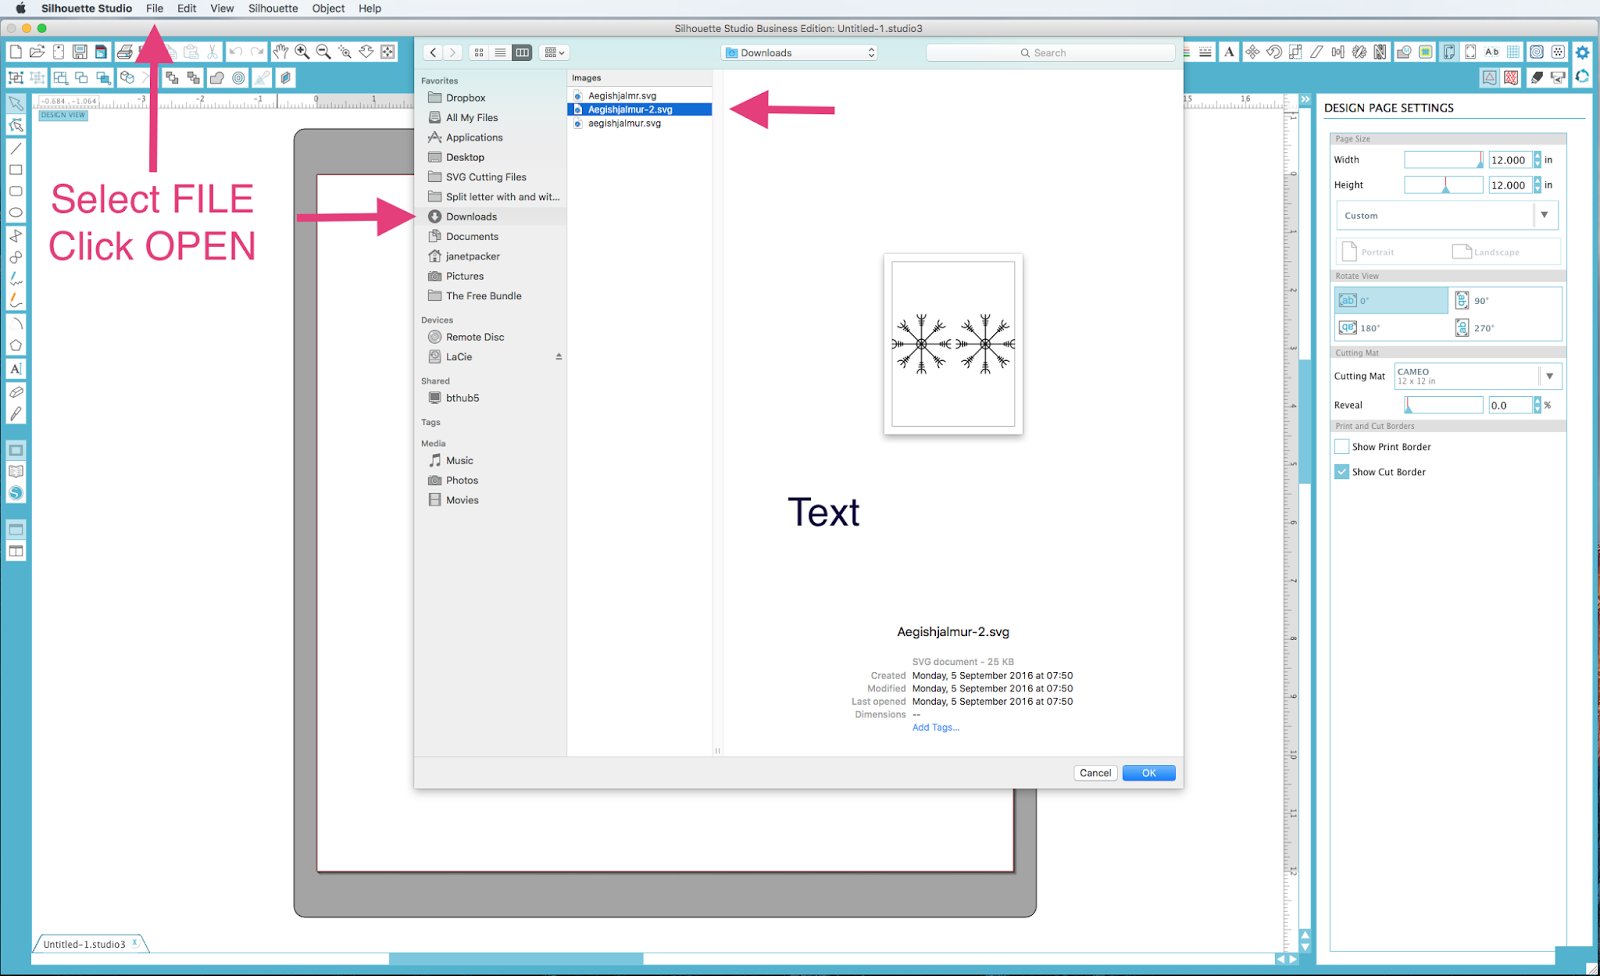Select the 0° rotate view option
Screen dimensions: 1600x976
(x=1391, y=300)
